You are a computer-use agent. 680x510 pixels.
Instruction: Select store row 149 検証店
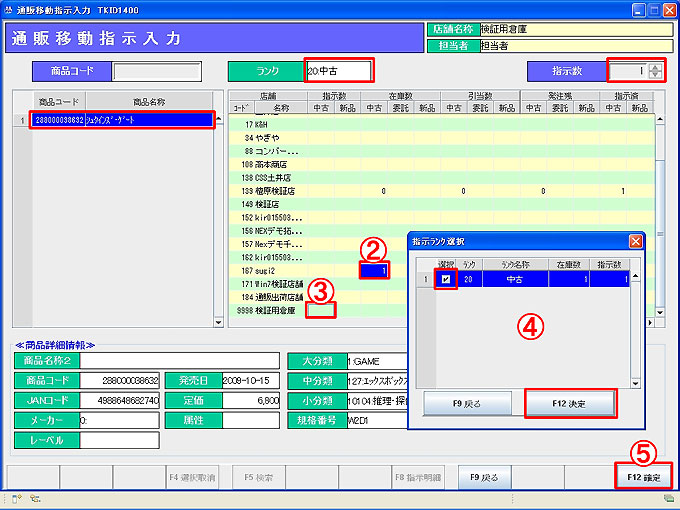pos(441,204)
